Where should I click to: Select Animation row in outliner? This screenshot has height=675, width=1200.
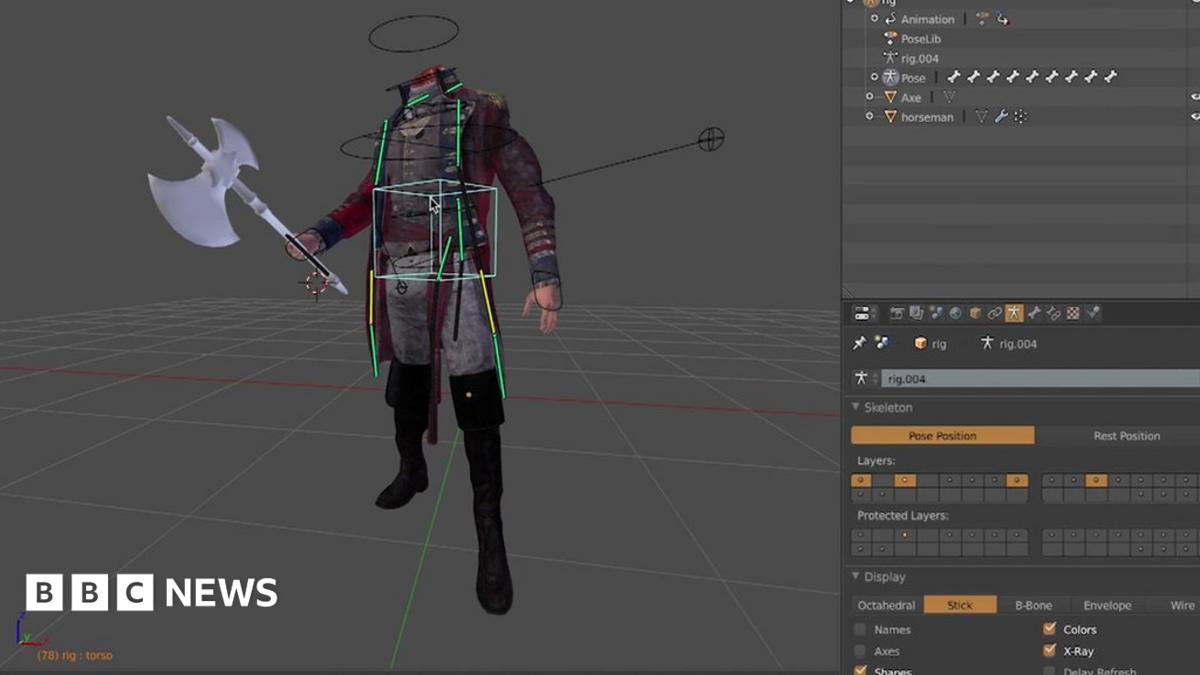(x=928, y=19)
